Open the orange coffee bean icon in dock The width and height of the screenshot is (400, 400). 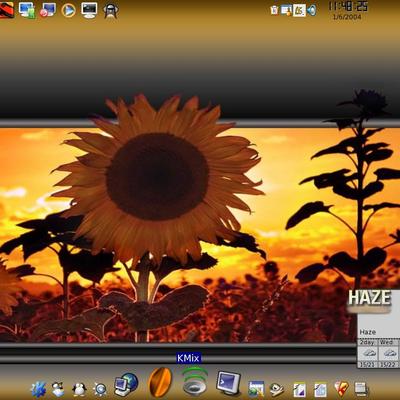click(160, 382)
